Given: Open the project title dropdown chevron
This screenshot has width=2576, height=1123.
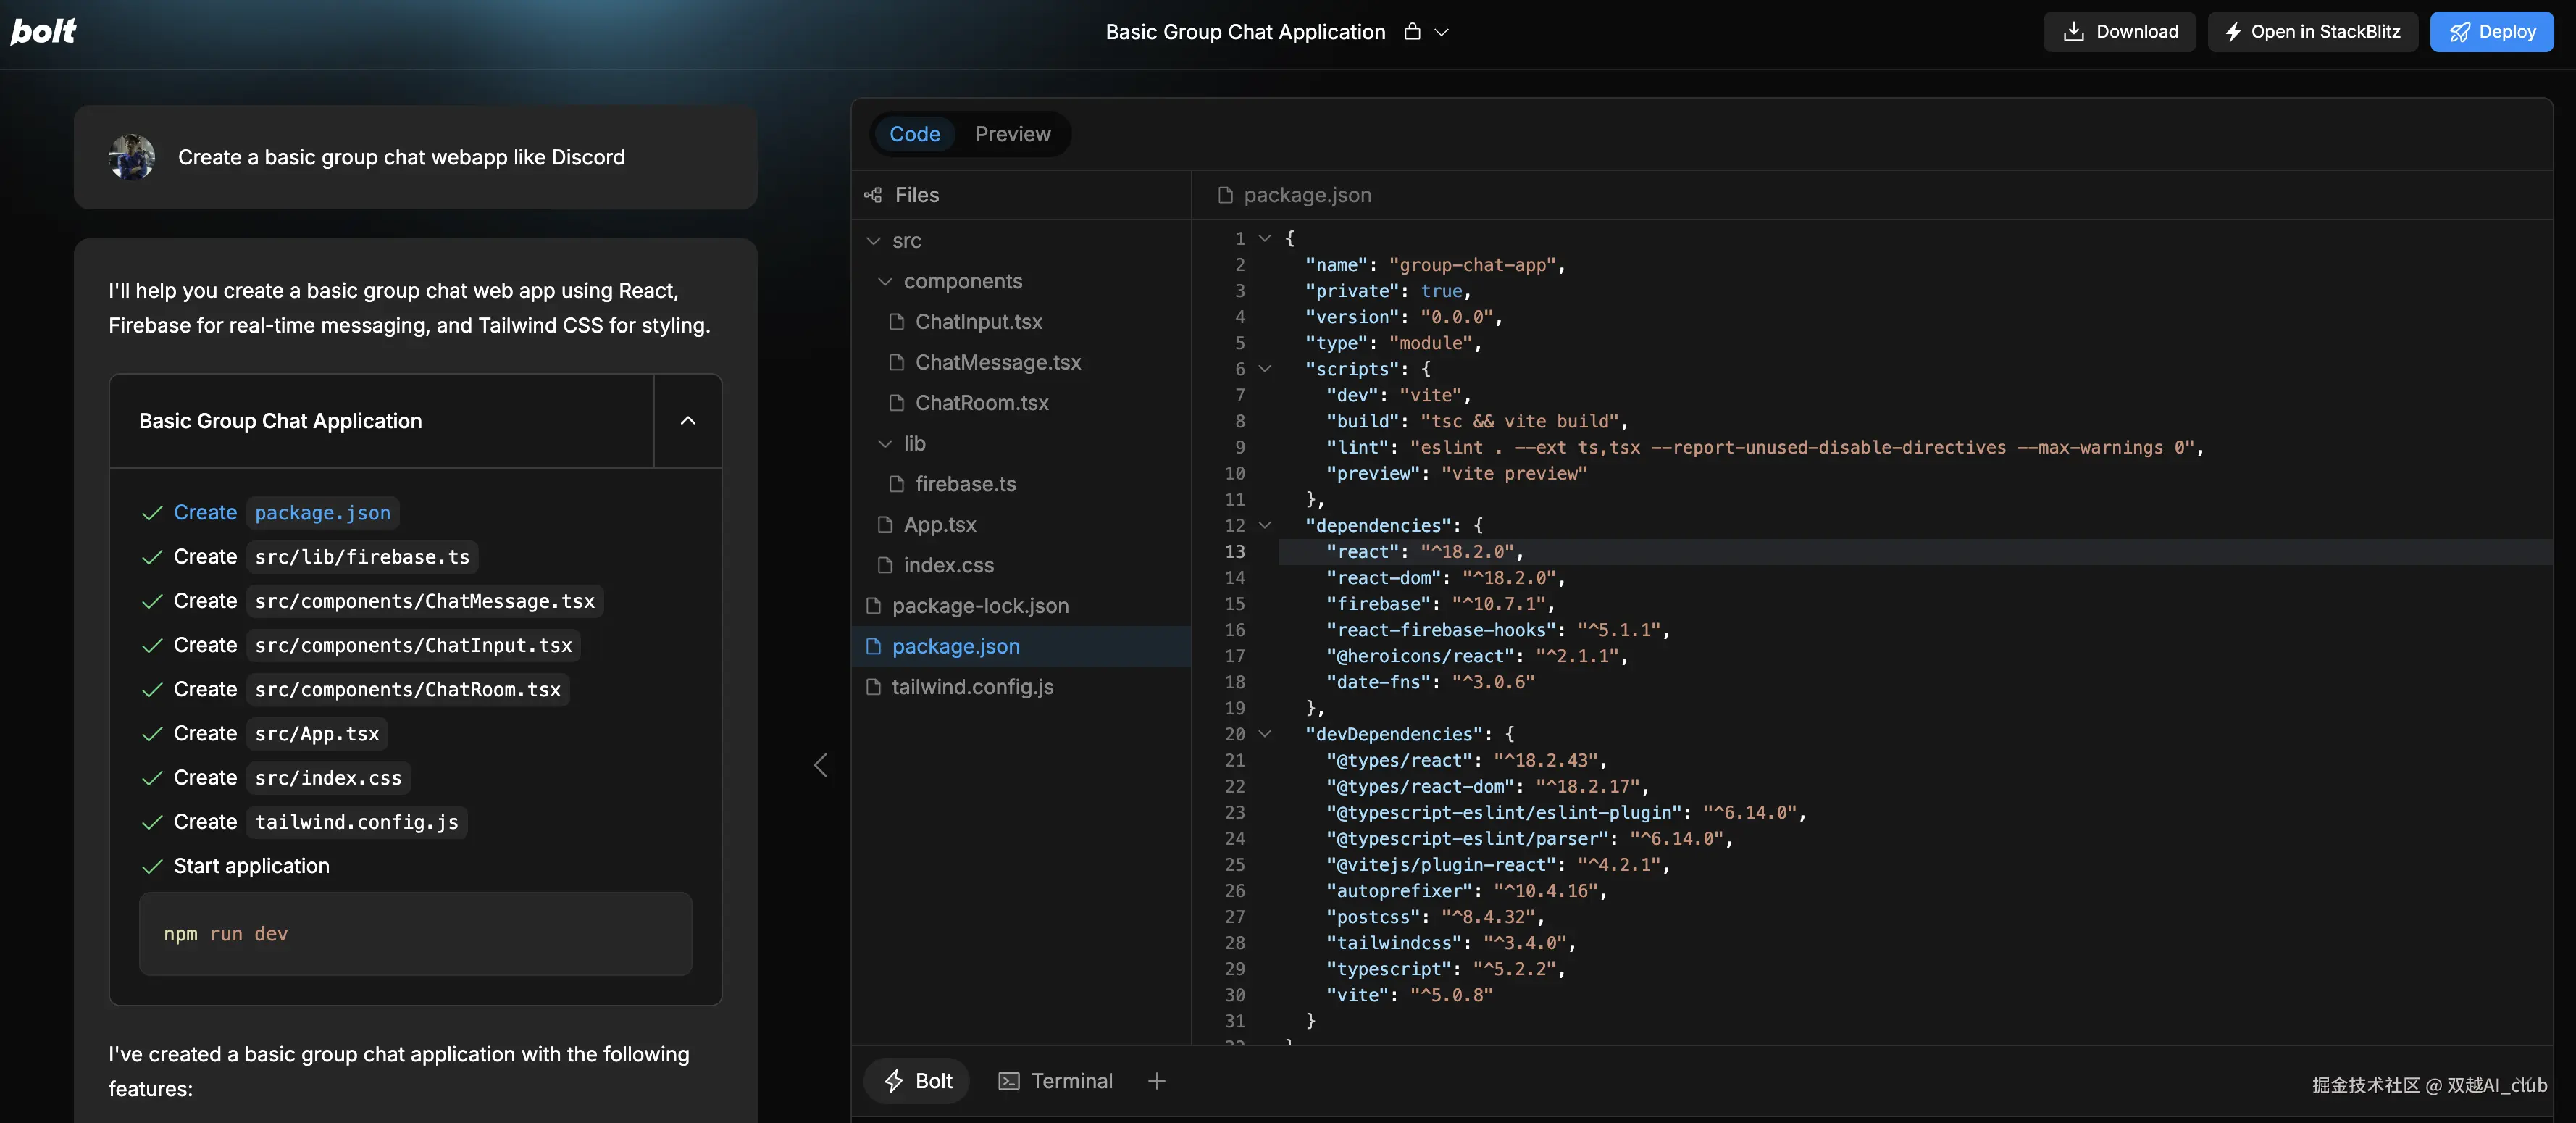Looking at the screenshot, I should point(1441,32).
